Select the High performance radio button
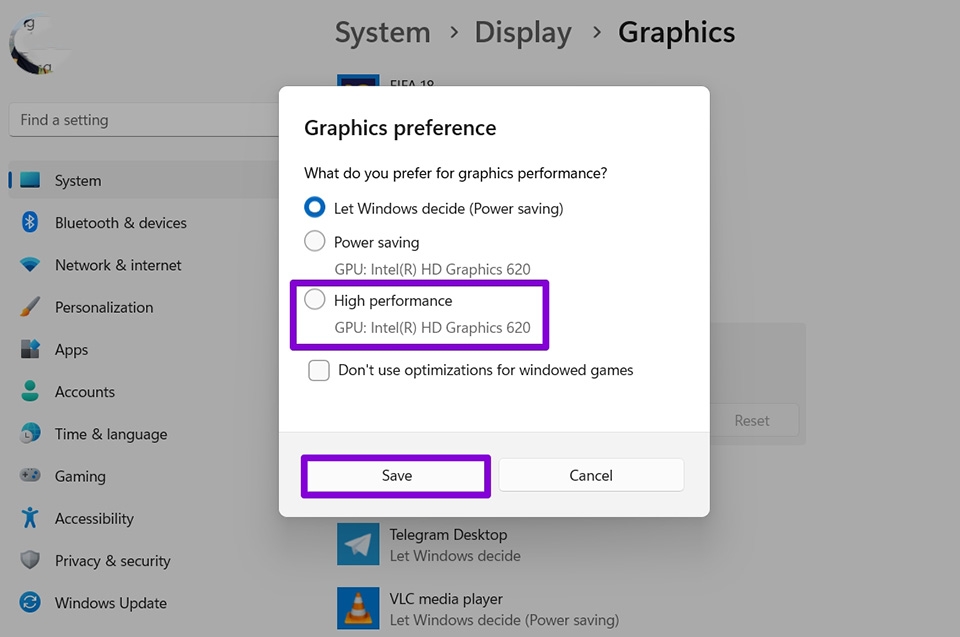 (x=315, y=299)
